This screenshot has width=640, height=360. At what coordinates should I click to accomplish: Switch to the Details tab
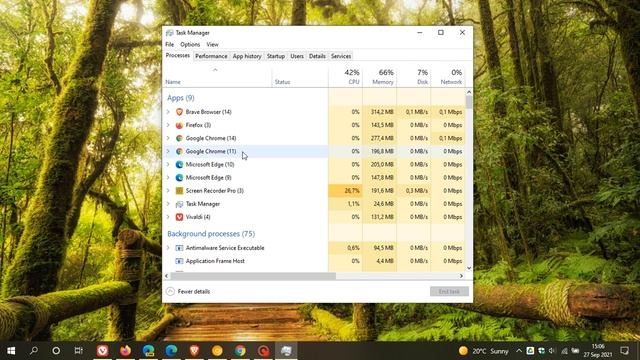point(317,56)
